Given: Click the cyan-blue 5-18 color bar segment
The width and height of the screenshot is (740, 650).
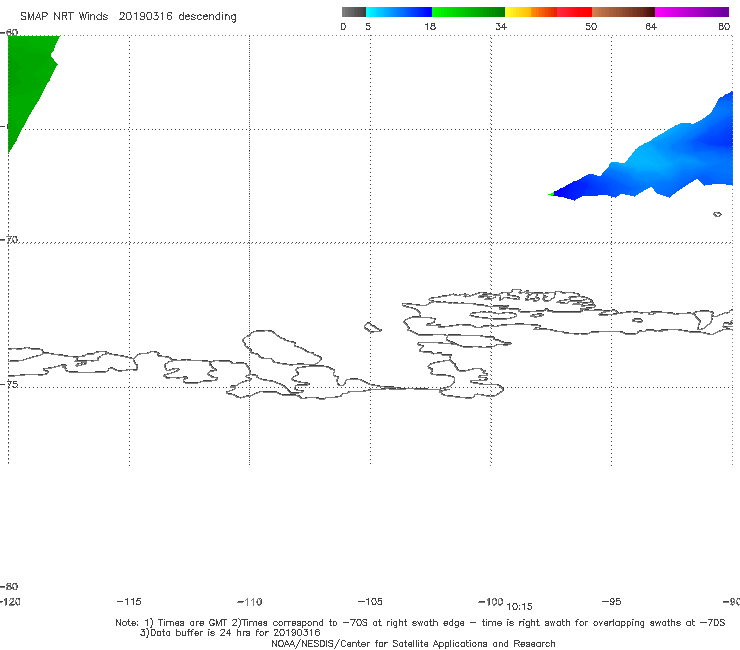Looking at the screenshot, I should pyautogui.click(x=399, y=12).
